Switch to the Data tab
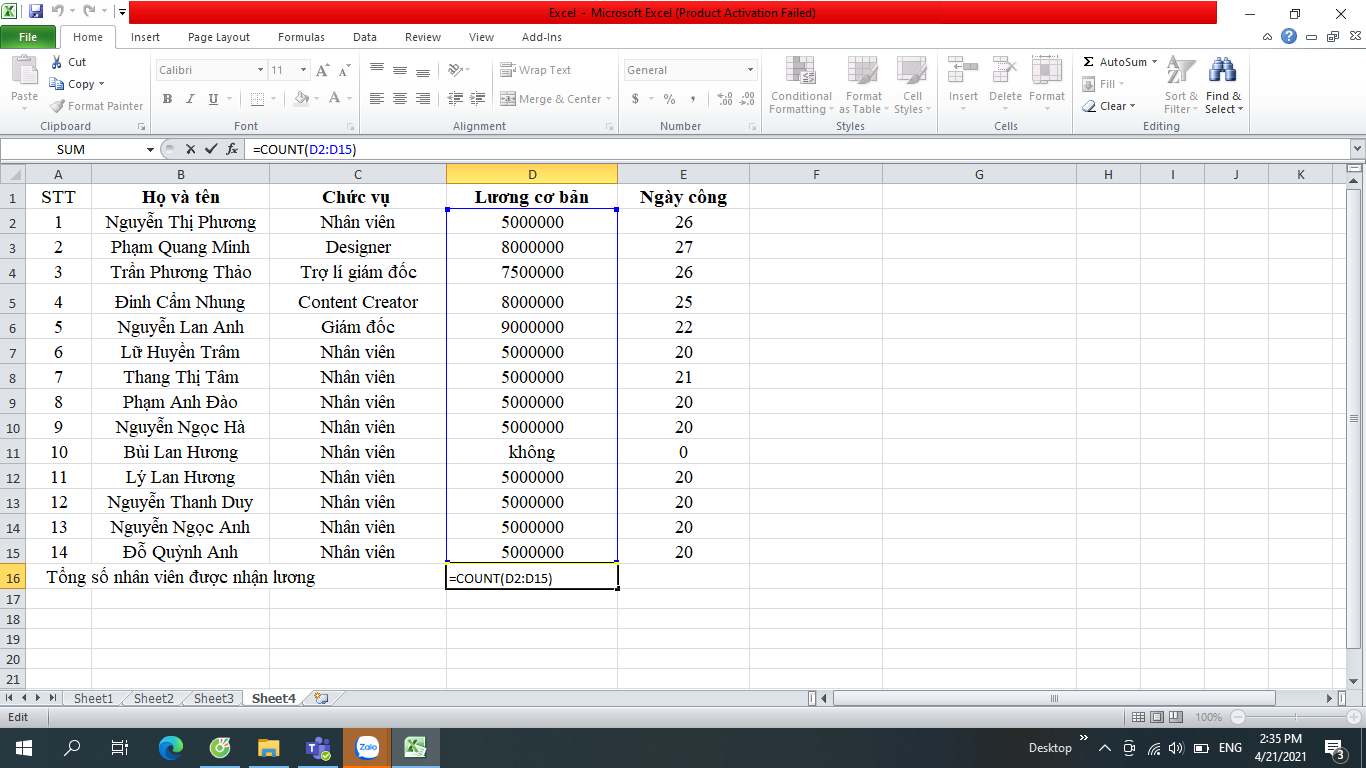The height and width of the screenshot is (768, 1366). [x=365, y=37]
